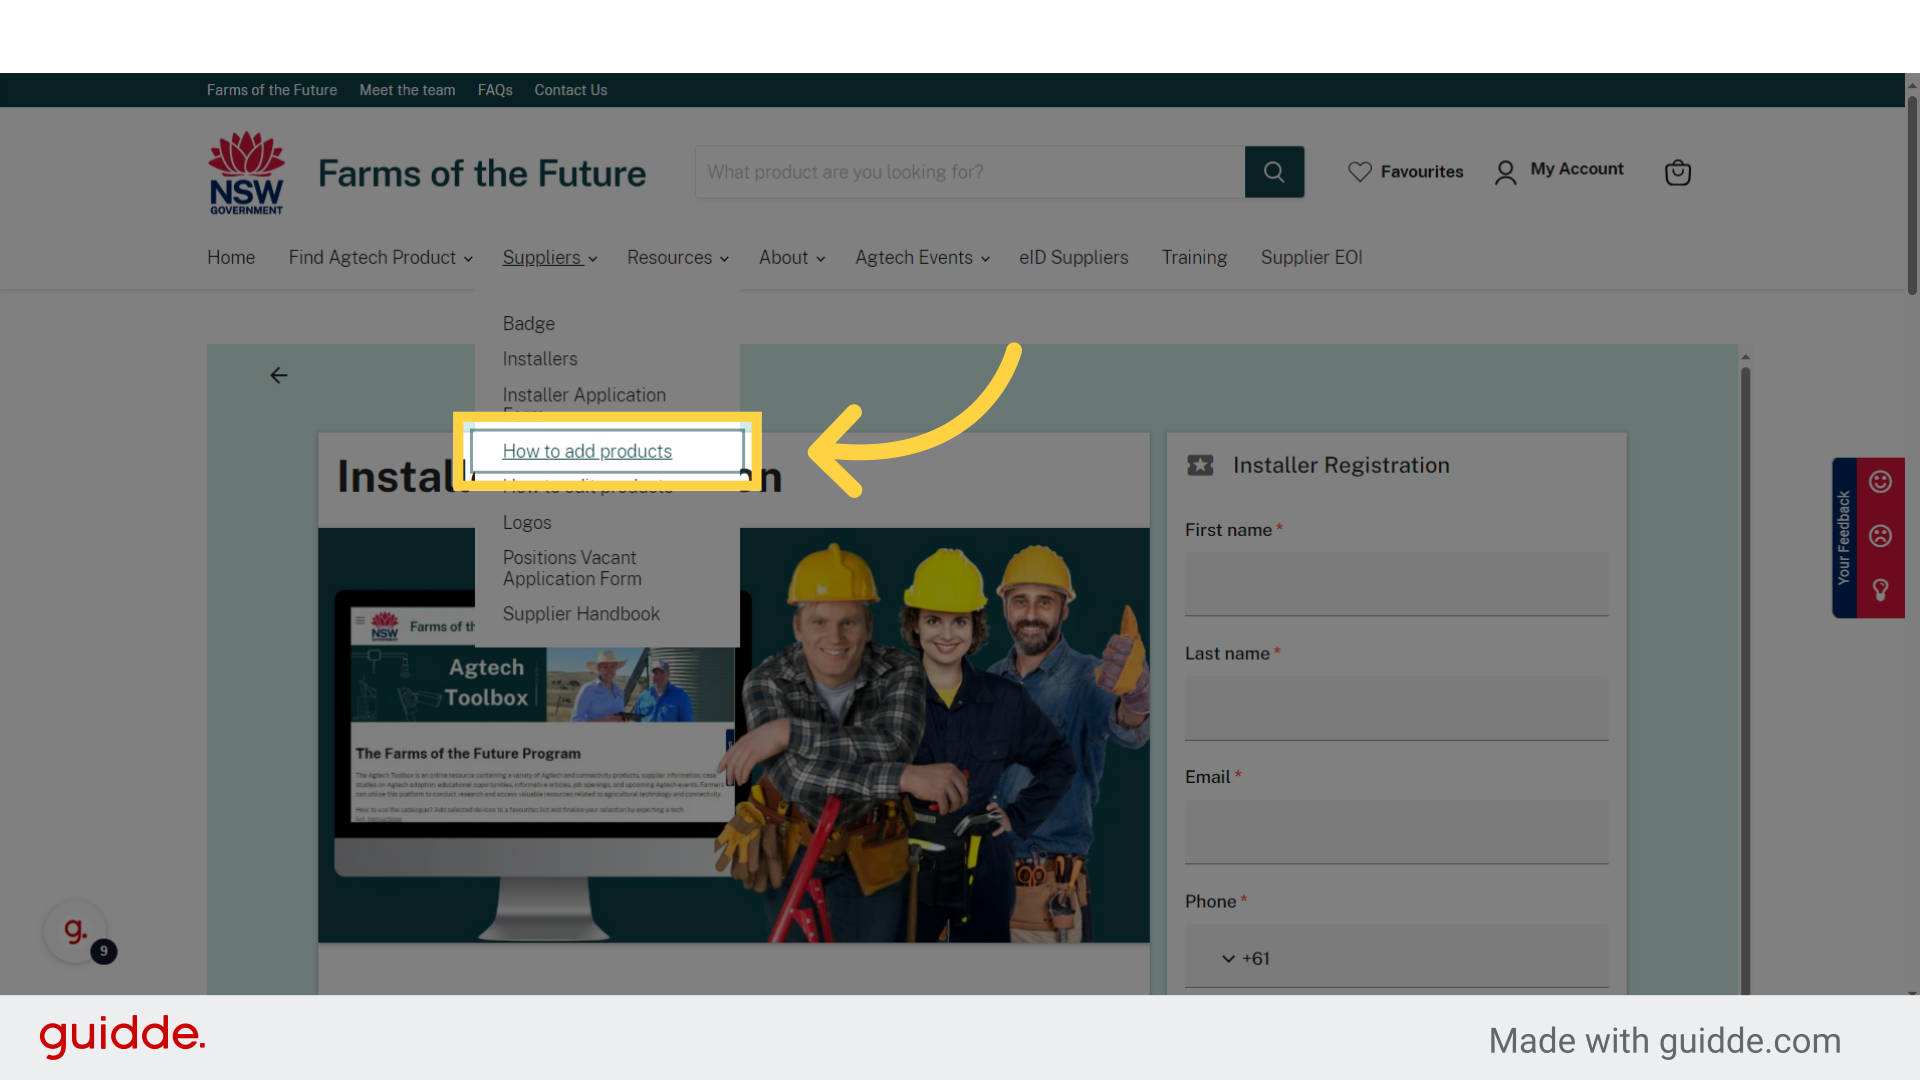Click the Your Feedback side tab
Viewport: 1920px width, 1080px height.
point(1844,537)
